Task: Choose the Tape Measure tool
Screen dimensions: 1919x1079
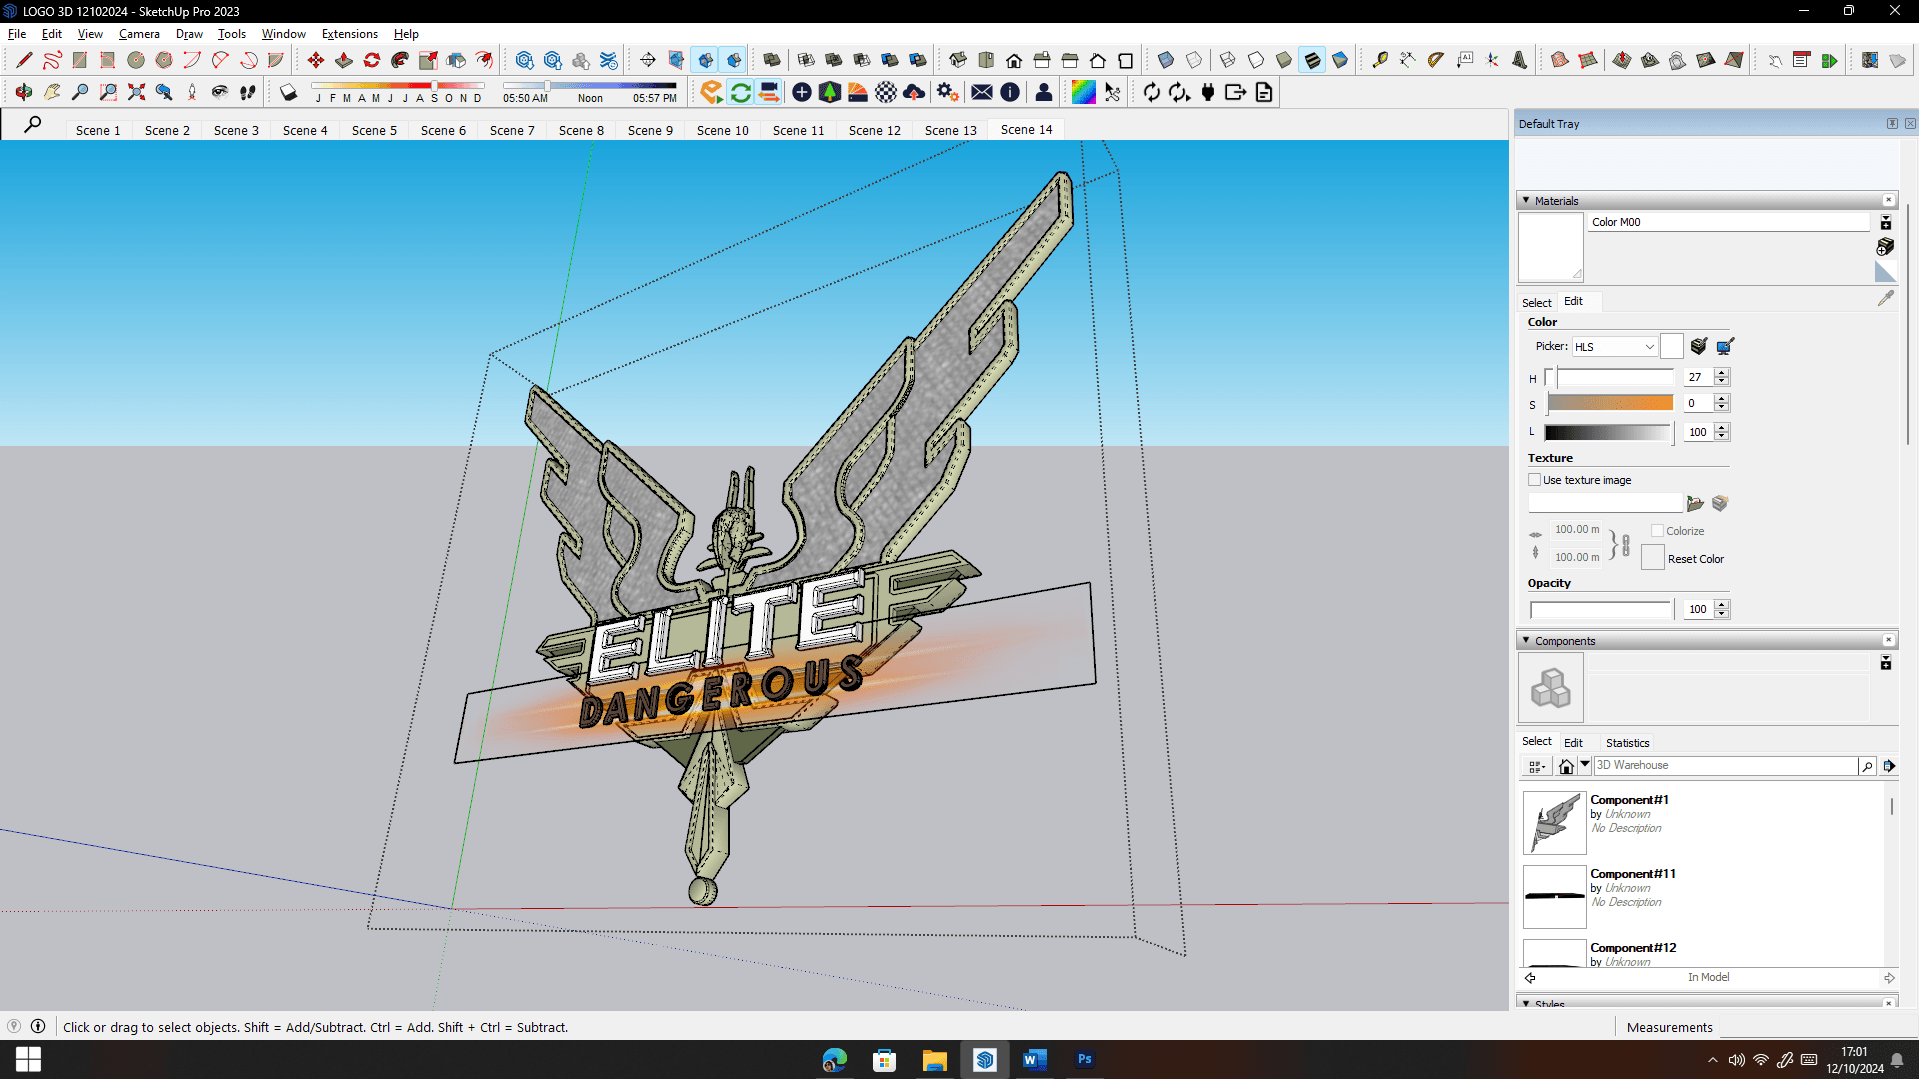Action: coord(1379,61)
